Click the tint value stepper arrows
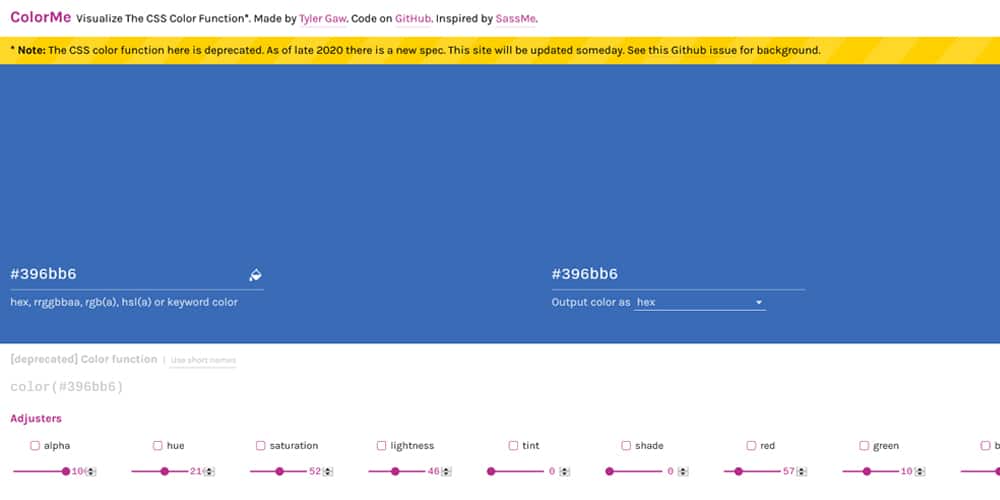 coord(564,472)
